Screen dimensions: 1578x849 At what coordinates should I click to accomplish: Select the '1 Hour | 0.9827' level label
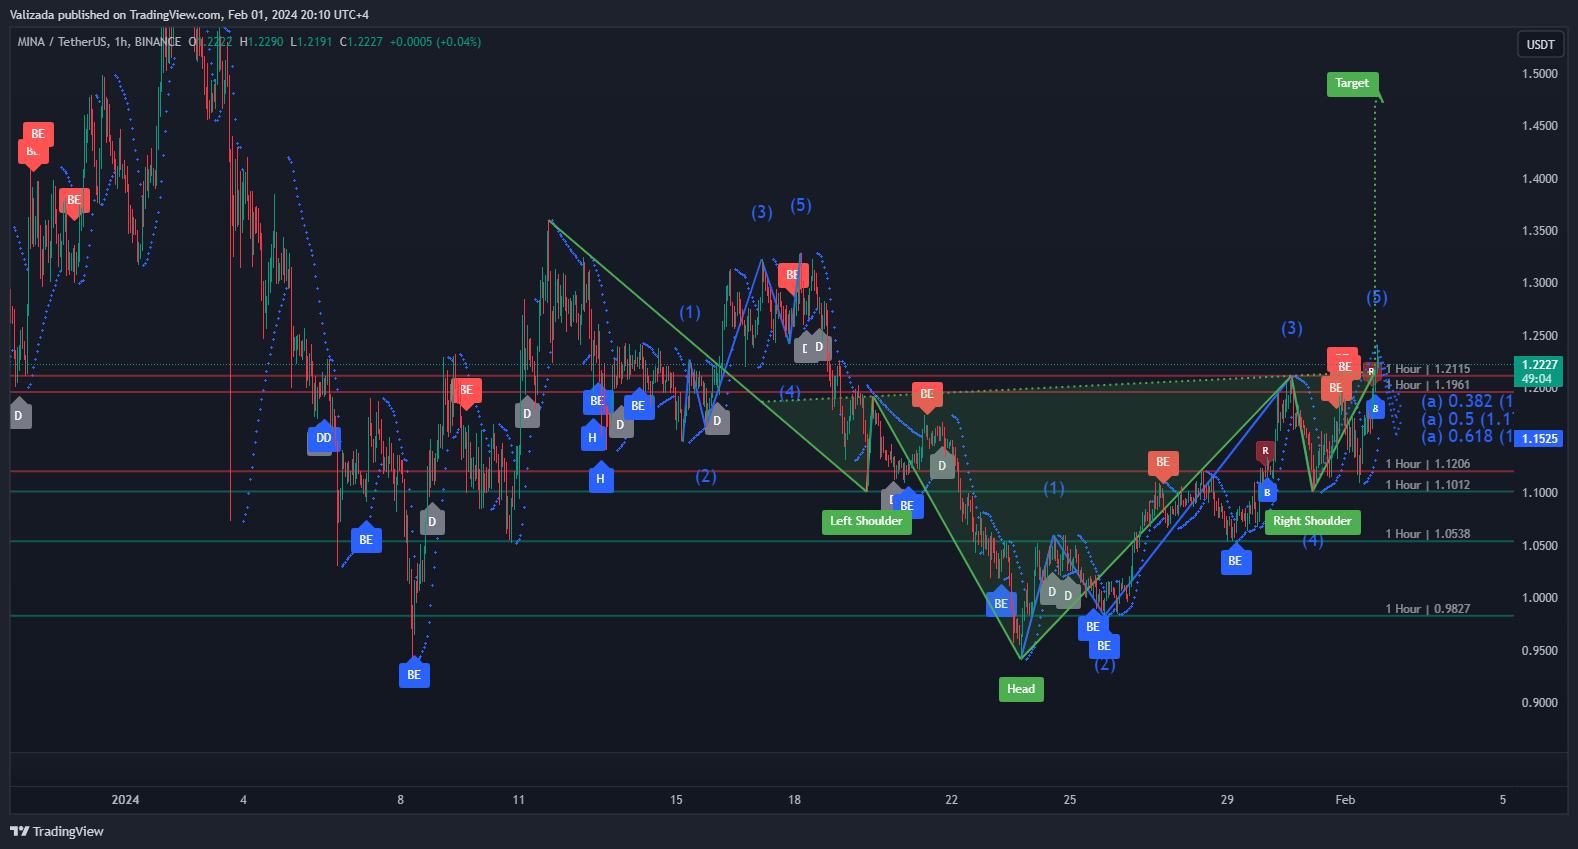tap(1428, 609)
